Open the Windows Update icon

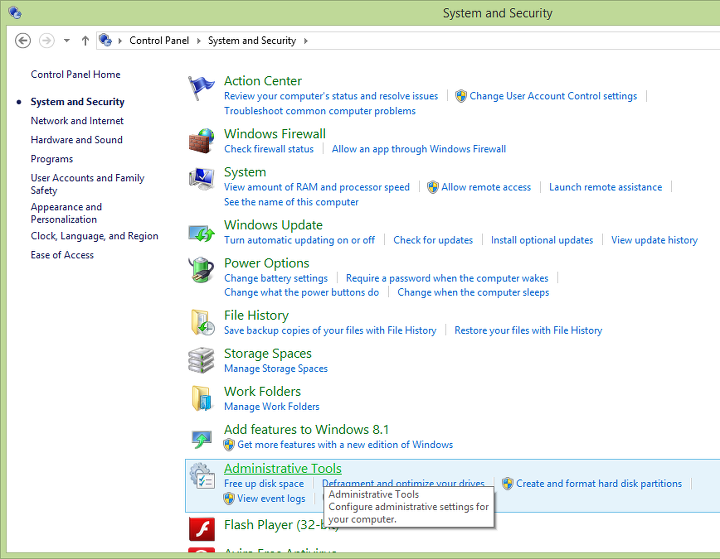point(201,233)
